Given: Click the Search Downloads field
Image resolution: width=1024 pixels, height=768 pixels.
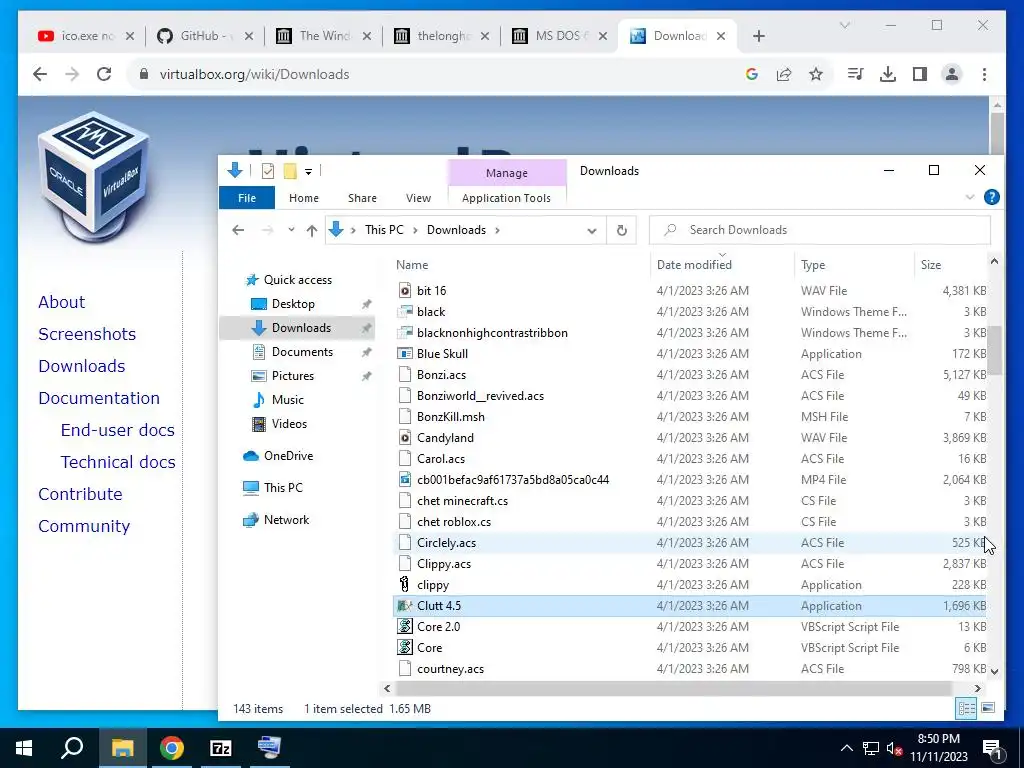Looking at the screenshot, I should (x=820, y=230).
